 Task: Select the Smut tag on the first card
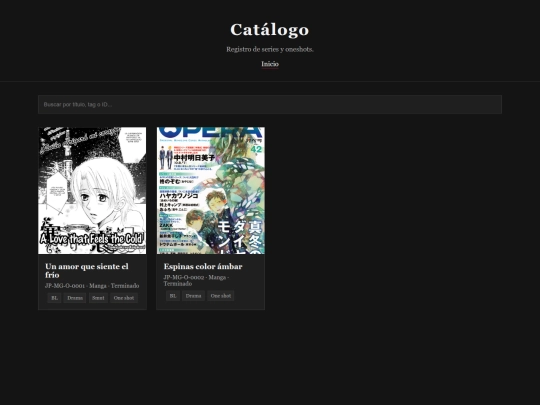98,298
